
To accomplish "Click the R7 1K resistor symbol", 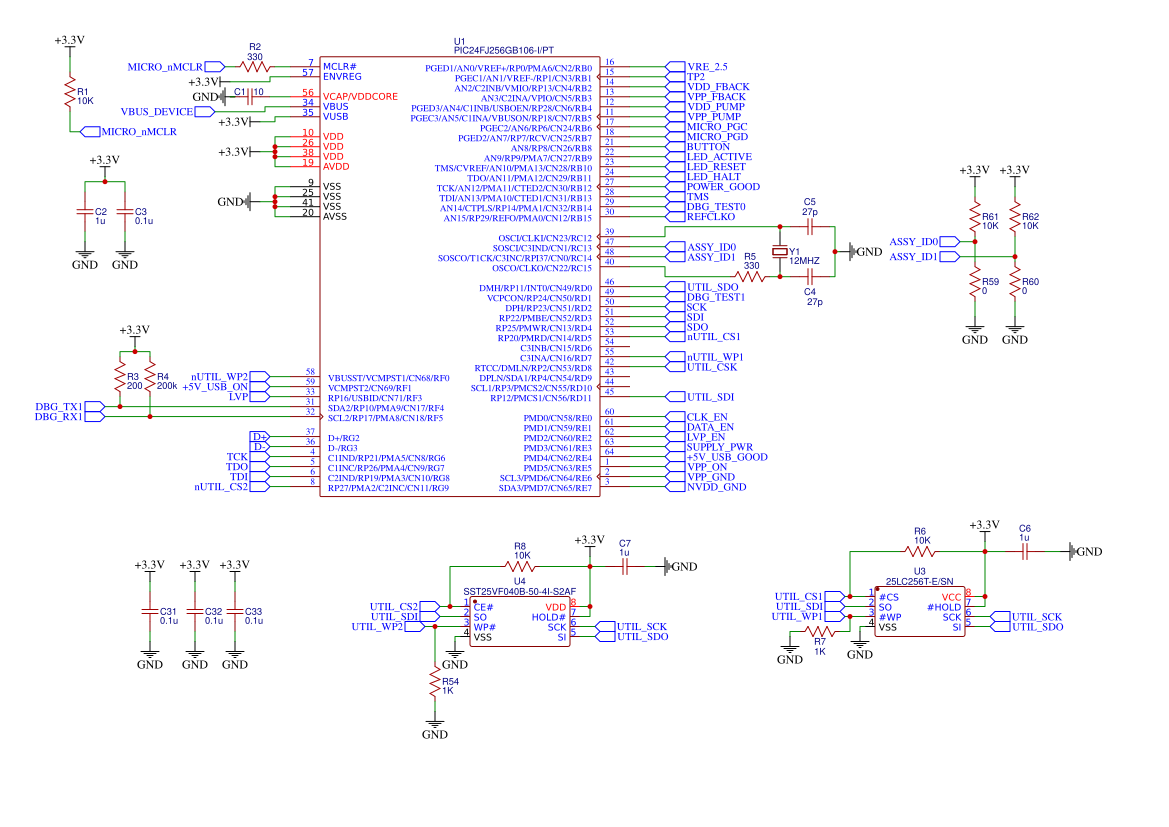I will (x=820, y=632).
